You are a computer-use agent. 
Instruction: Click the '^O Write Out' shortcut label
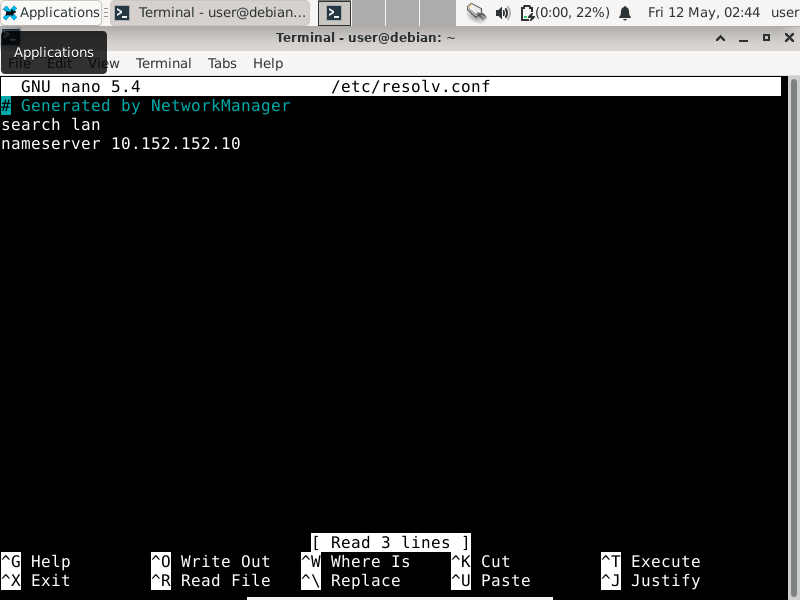coord(211,562)
